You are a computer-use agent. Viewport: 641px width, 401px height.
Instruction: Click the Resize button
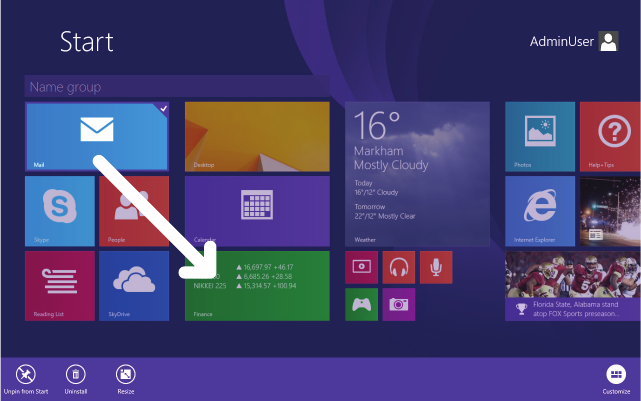click(x=126, y=379)
